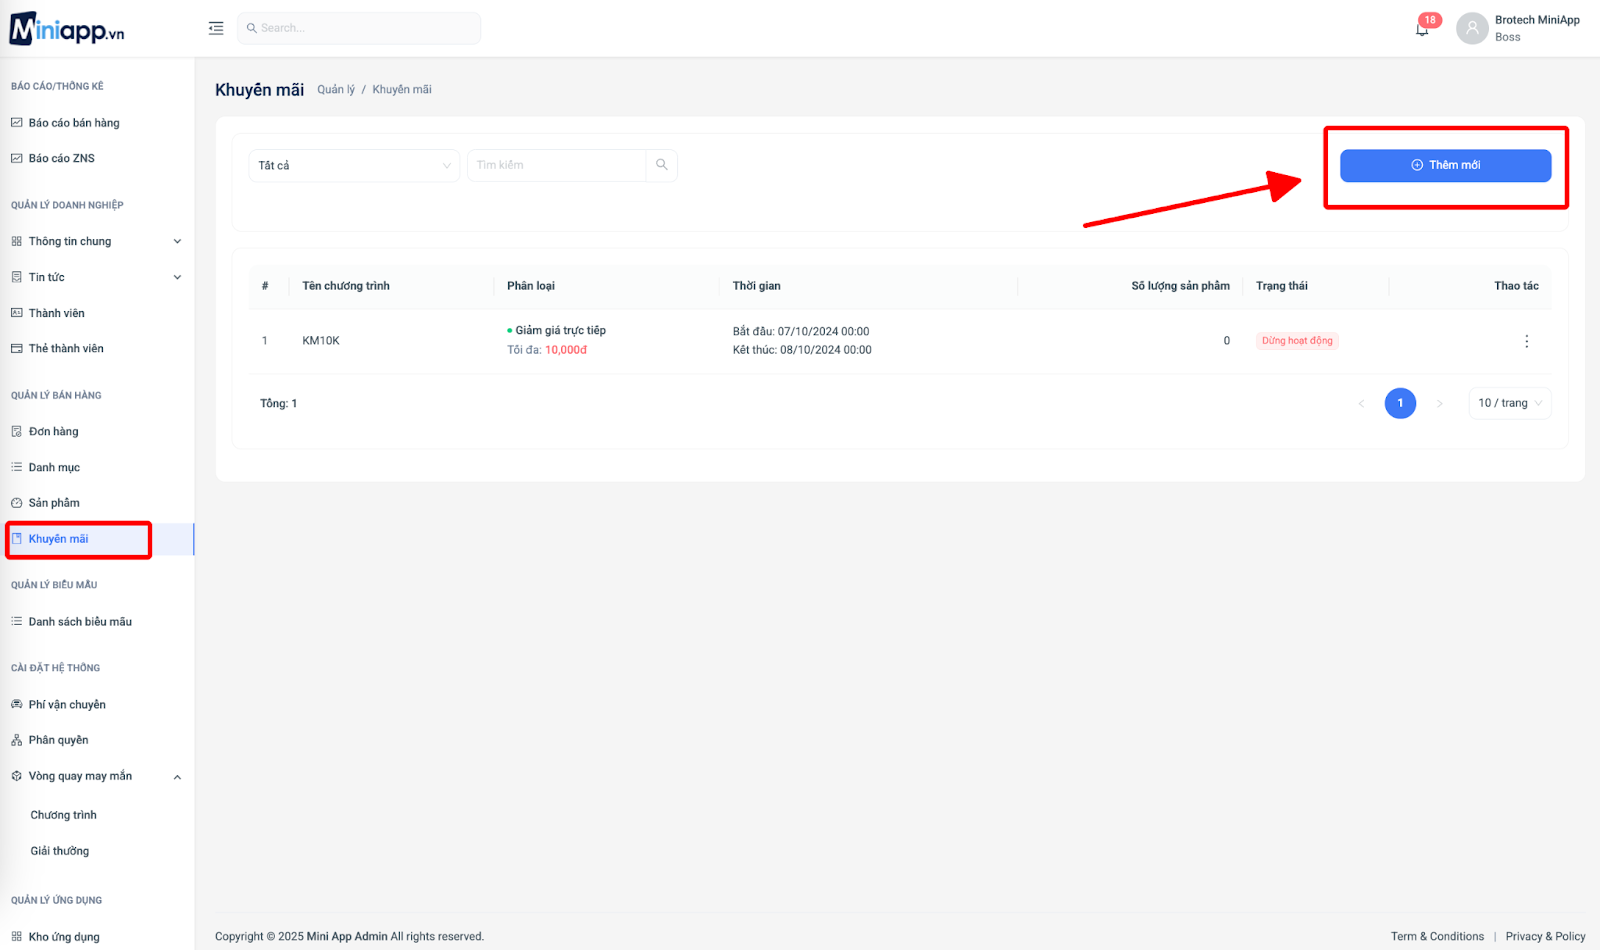The width and height of the screenshot is (1600, 950).
Task: Click the Quản lý breadcrumb link
Action: tap(336, 90)
